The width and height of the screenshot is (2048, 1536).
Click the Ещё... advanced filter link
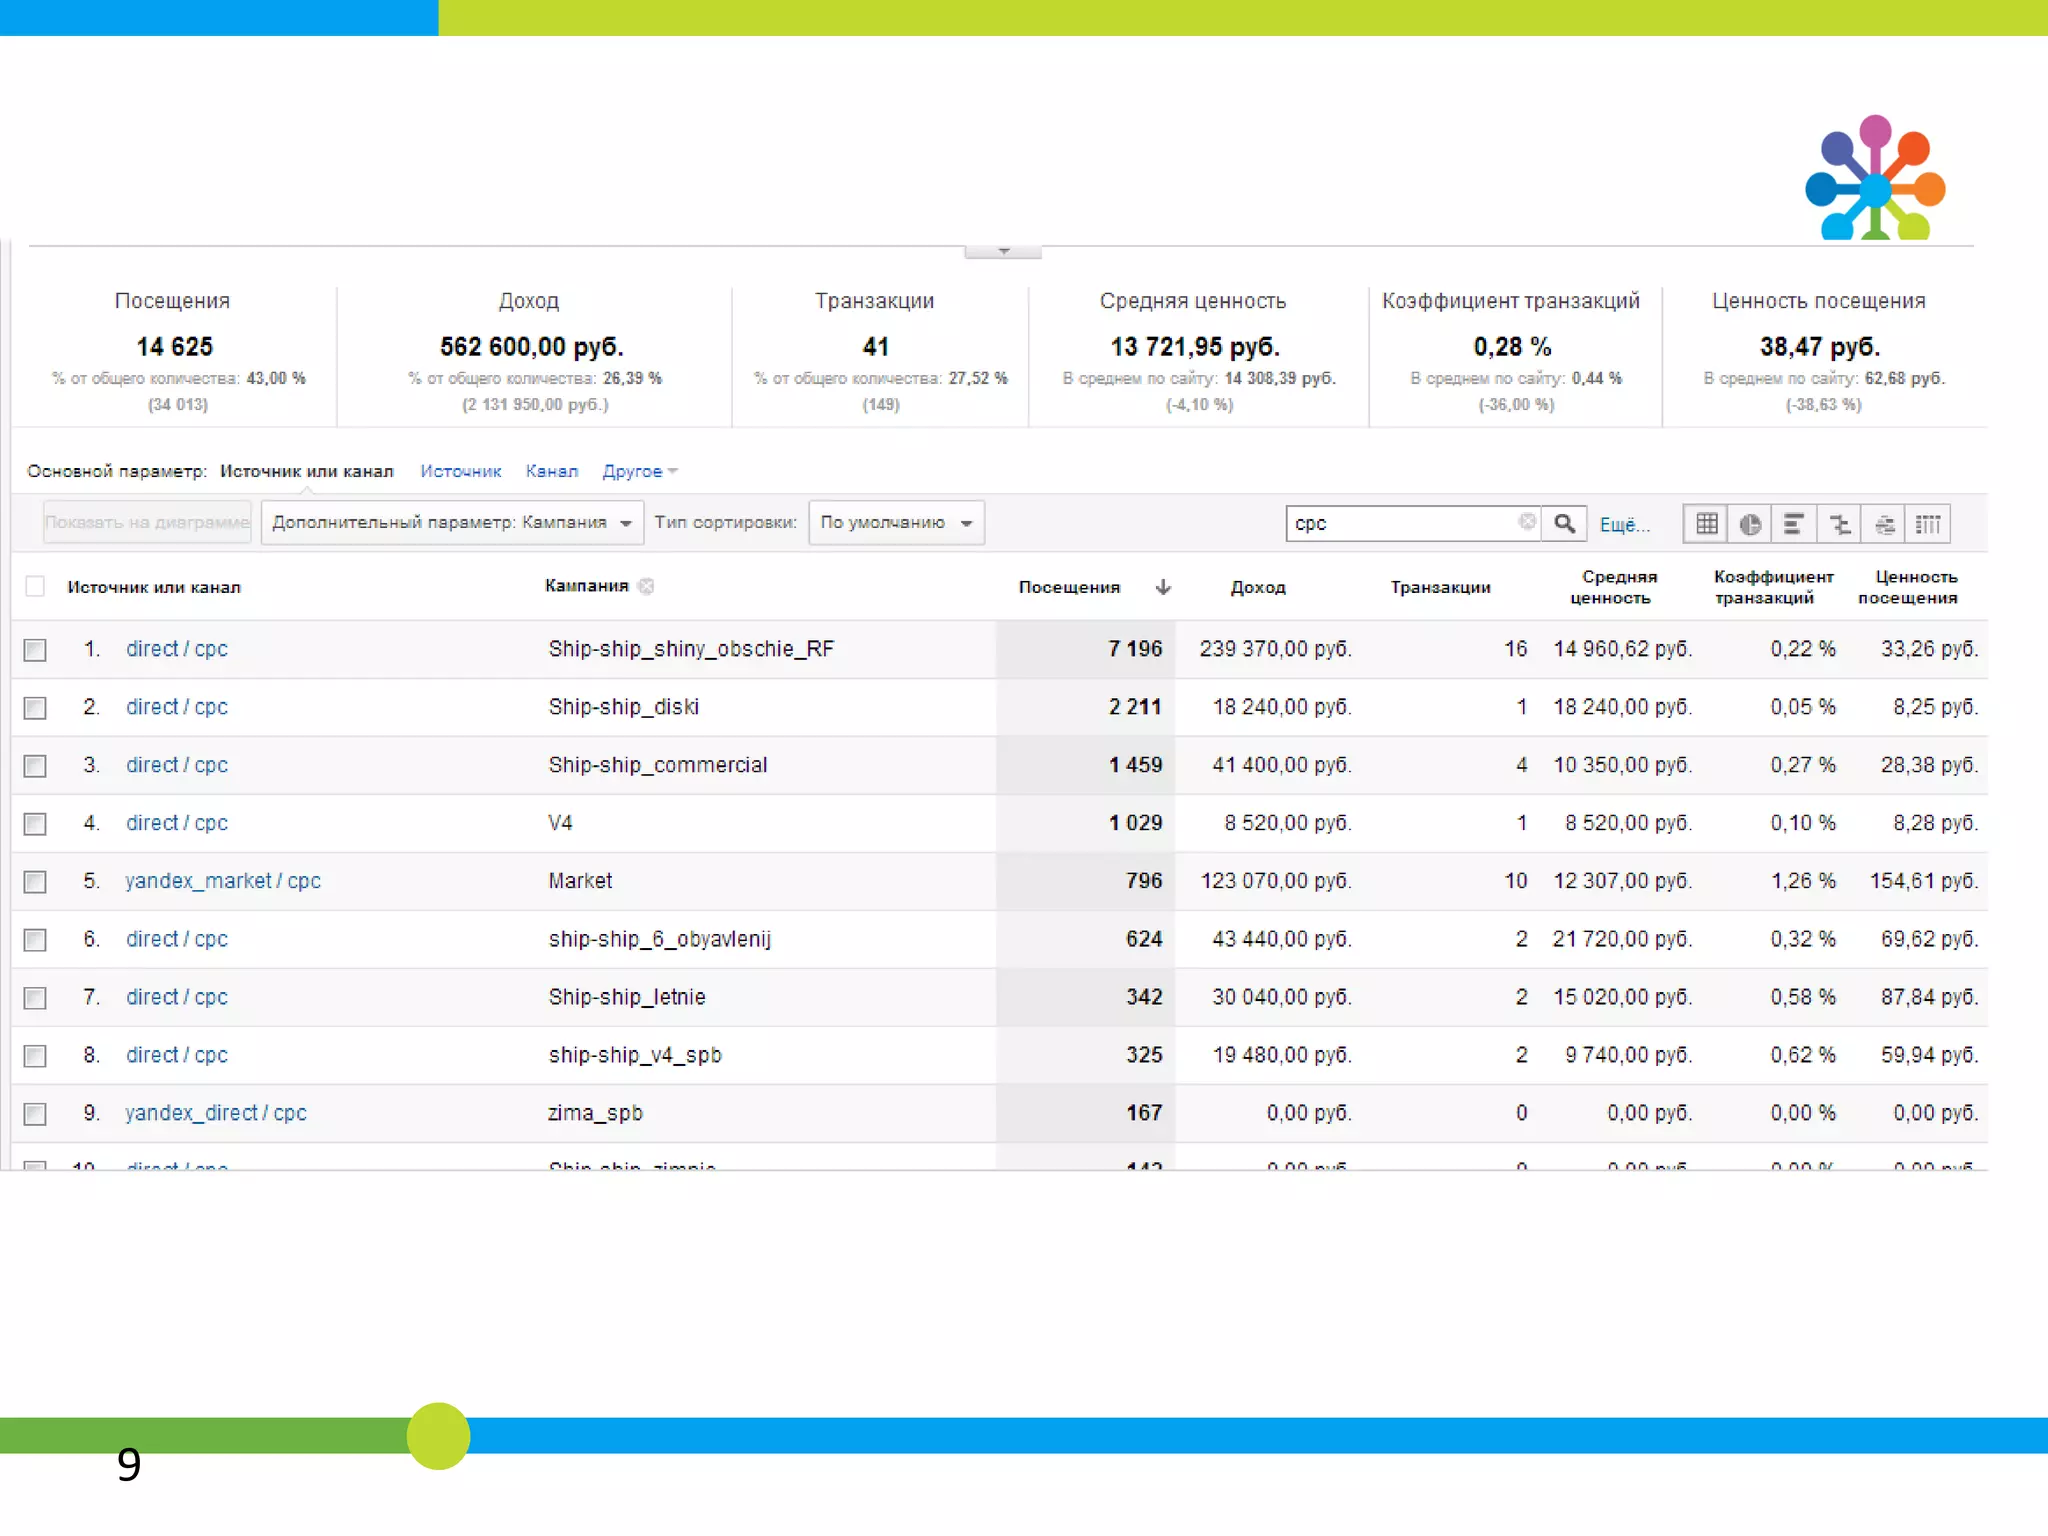point(1623,524)
